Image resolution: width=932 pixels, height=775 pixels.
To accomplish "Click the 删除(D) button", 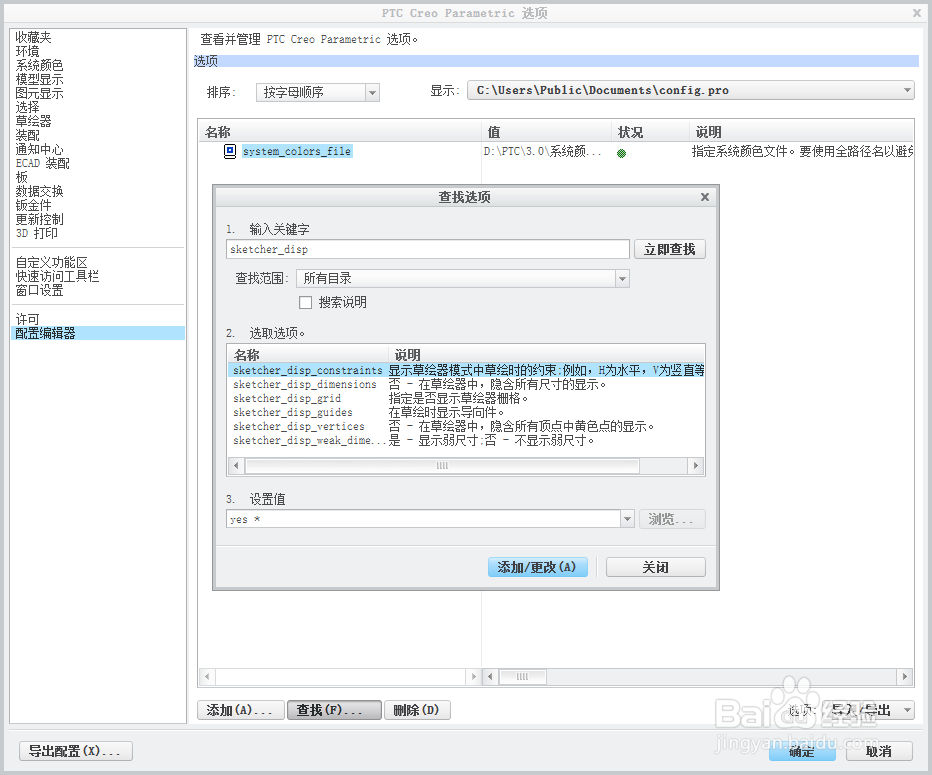I will [417, 710].
